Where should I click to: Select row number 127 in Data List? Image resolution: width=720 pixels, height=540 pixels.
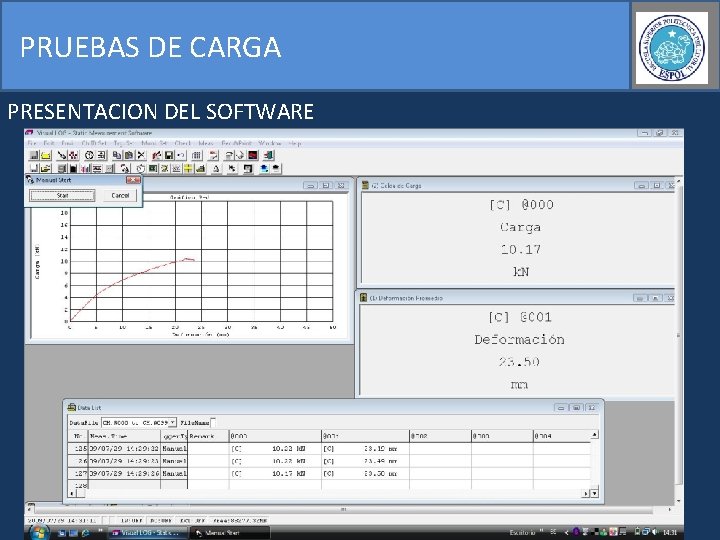78,473
